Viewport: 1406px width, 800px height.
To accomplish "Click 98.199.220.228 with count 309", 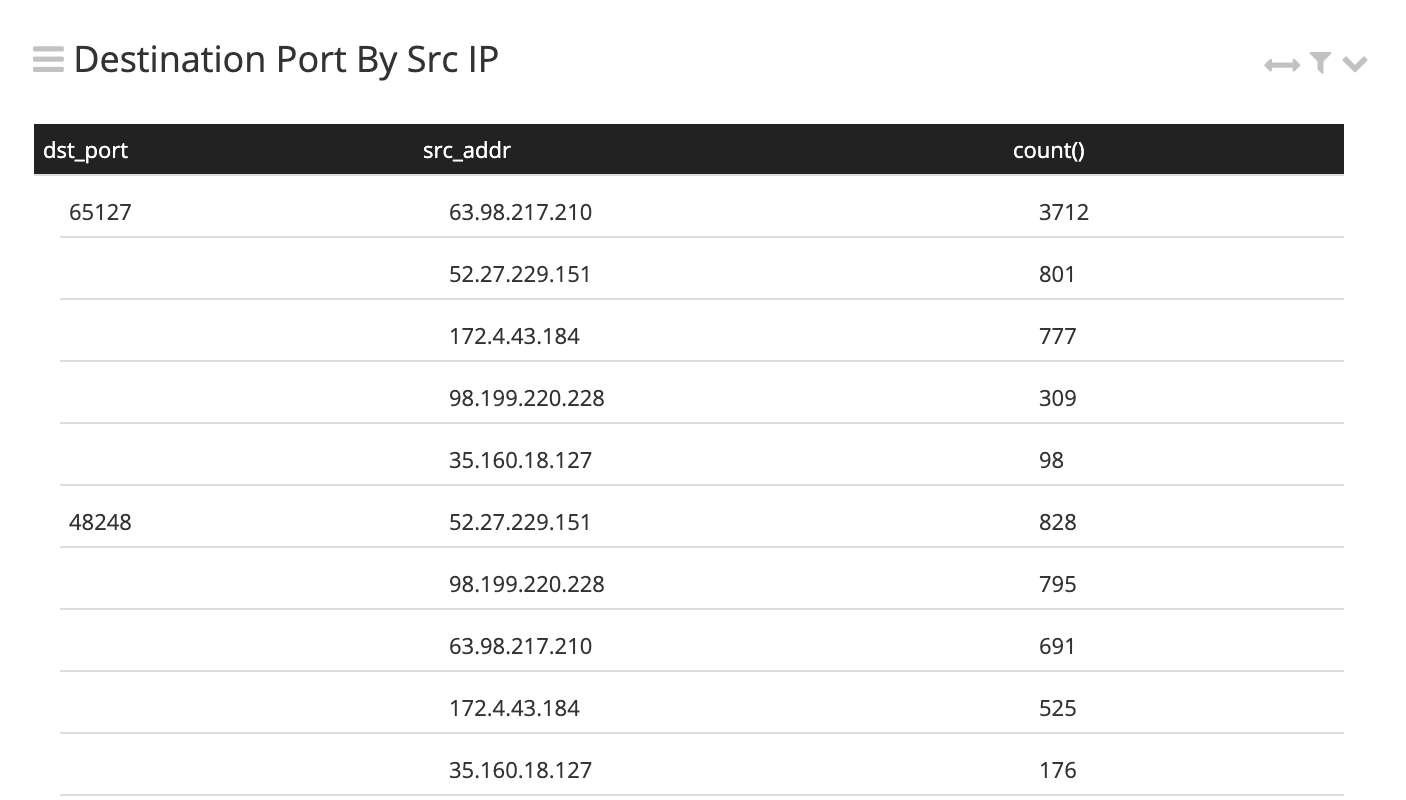I will 527,398.
